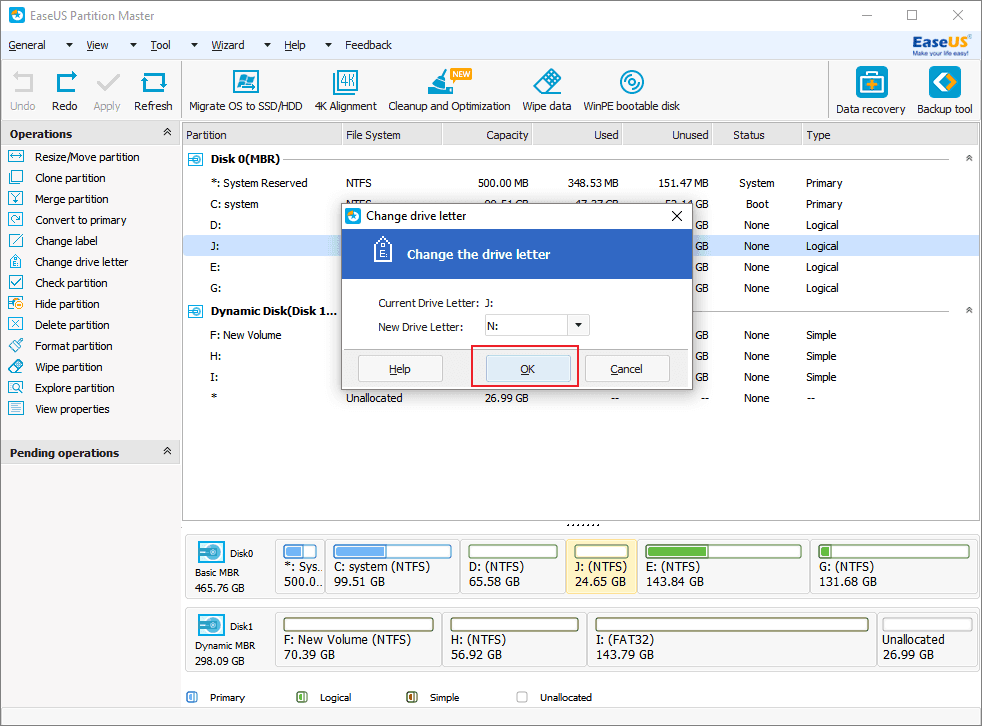Sort by the Partition column header
Image resolution: width=982 pixels, height=726 pixels.
tap(262, 135)
